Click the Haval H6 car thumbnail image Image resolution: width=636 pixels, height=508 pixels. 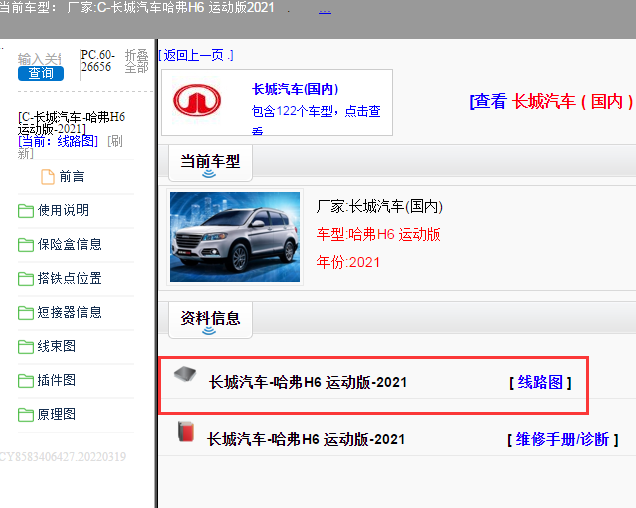(235, 237)
